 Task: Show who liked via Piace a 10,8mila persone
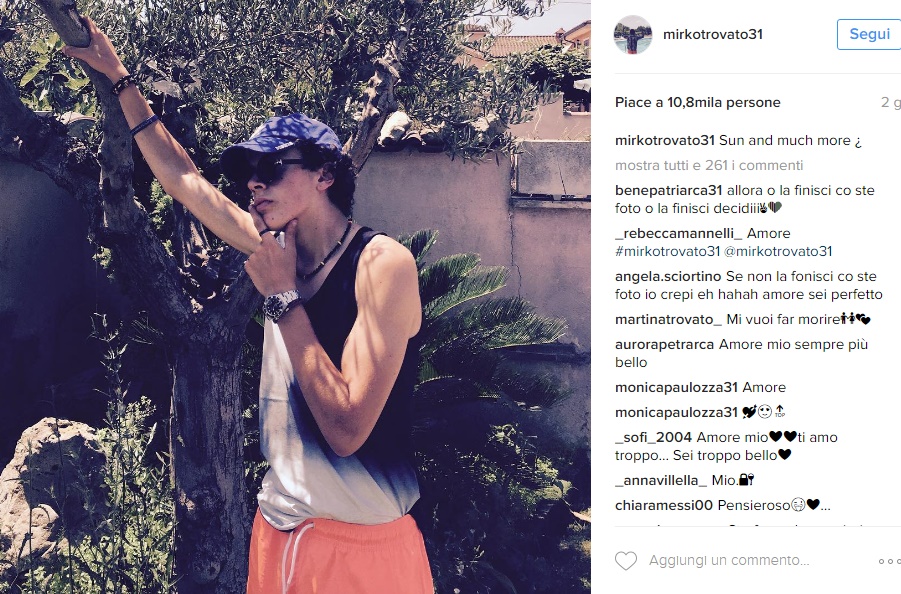(x=698, y=103)
